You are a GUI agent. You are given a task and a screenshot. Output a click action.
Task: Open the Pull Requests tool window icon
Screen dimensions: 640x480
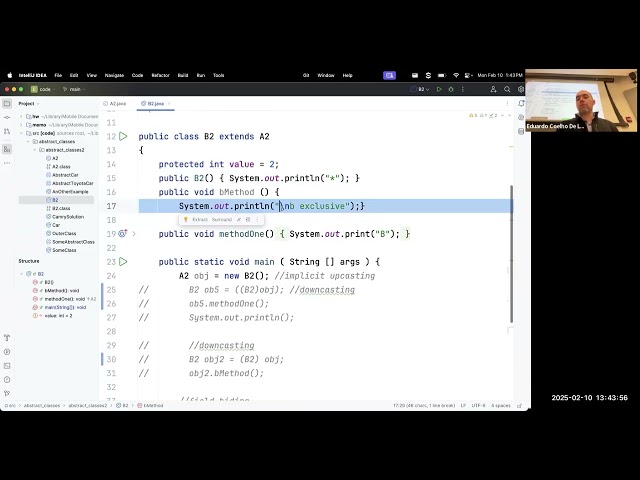point(7,131)
